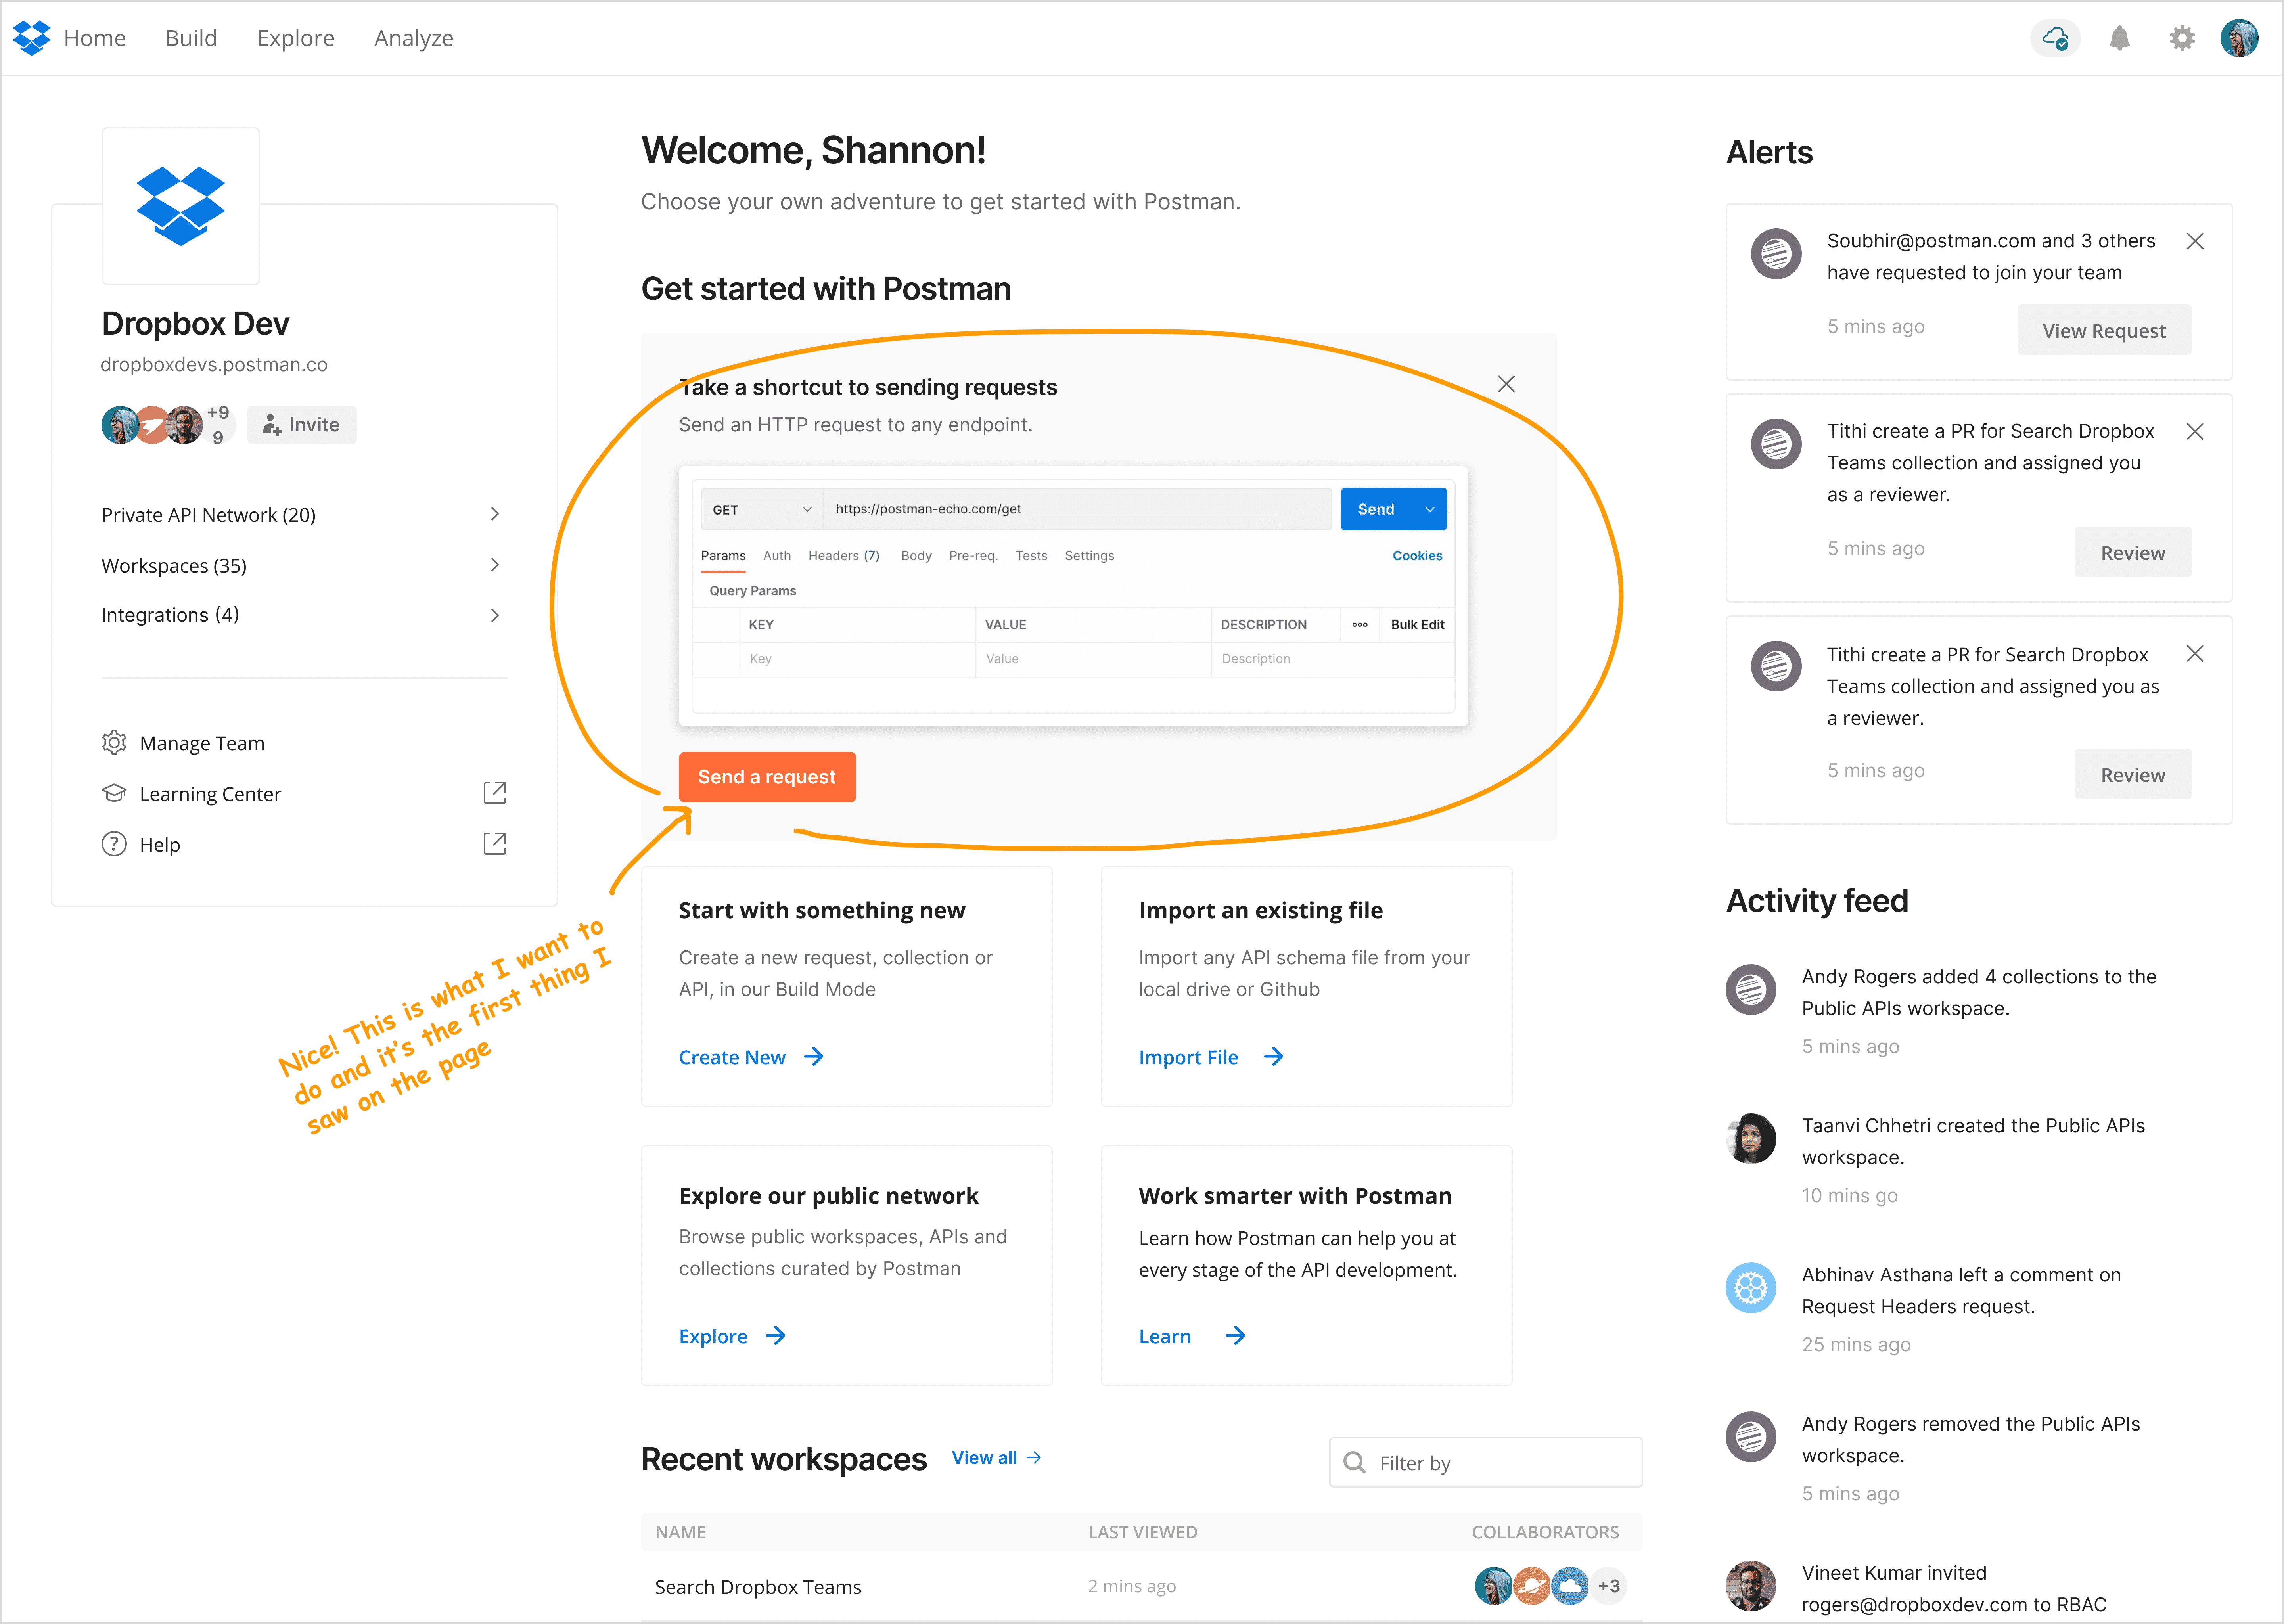Open the cloud sync status icon

pyautogui.click(x=2055, y=39)
